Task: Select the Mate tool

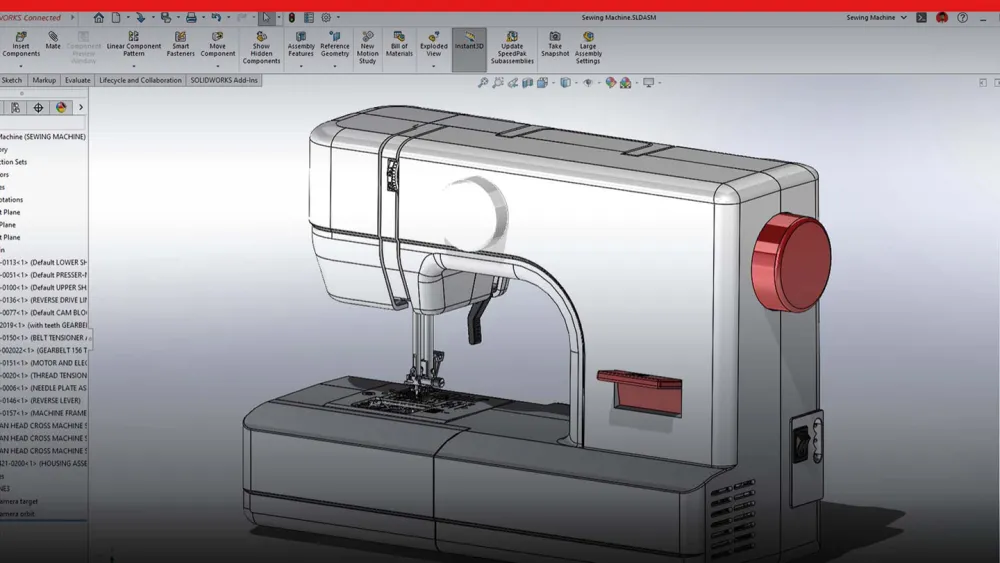Action: pyautogui.click(x=53, y=41)
